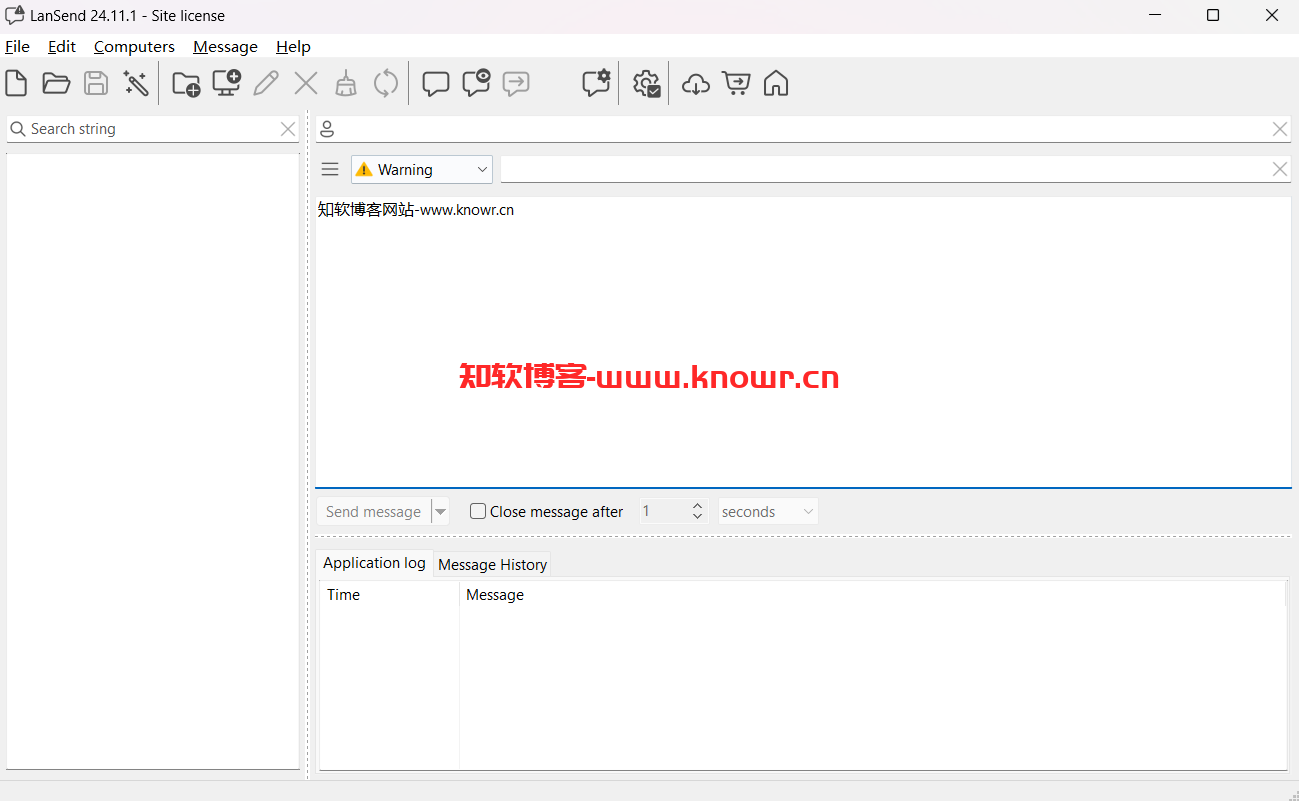Viewport: 1299px width, 801px height.
Task: Clear the recipient field with X
Action: 1280,129
